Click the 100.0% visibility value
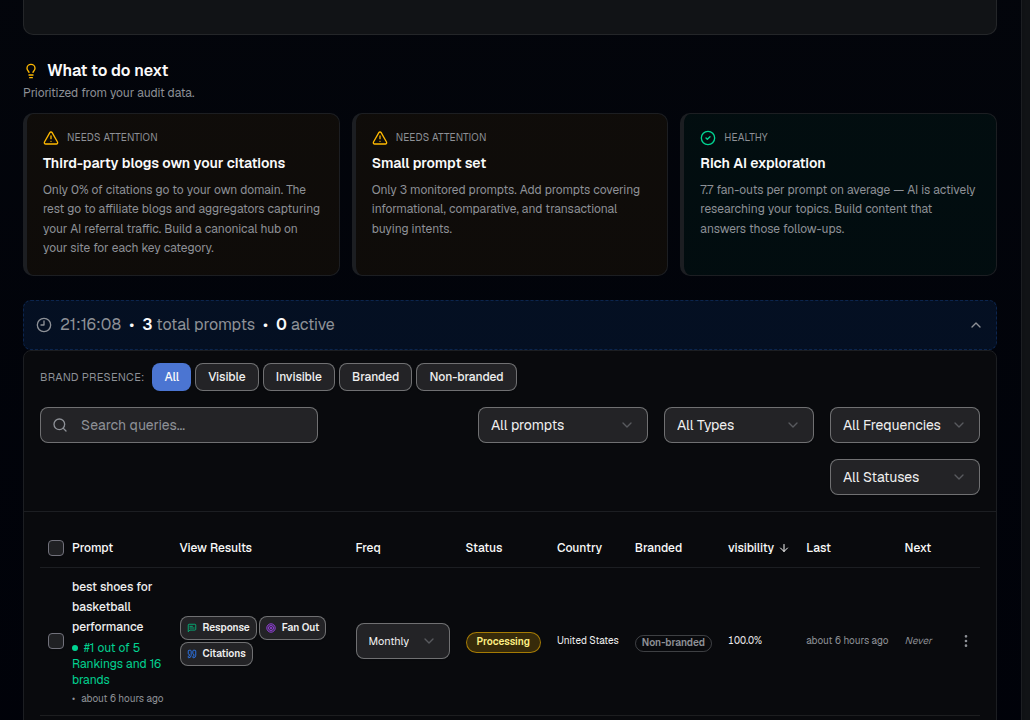 [745, 641]
